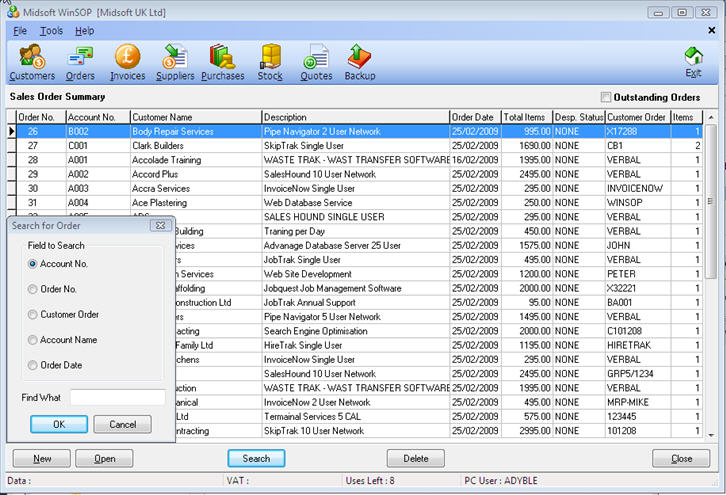726x495 pixels.
Task: Click the Search button
Action: pos(256,458)
